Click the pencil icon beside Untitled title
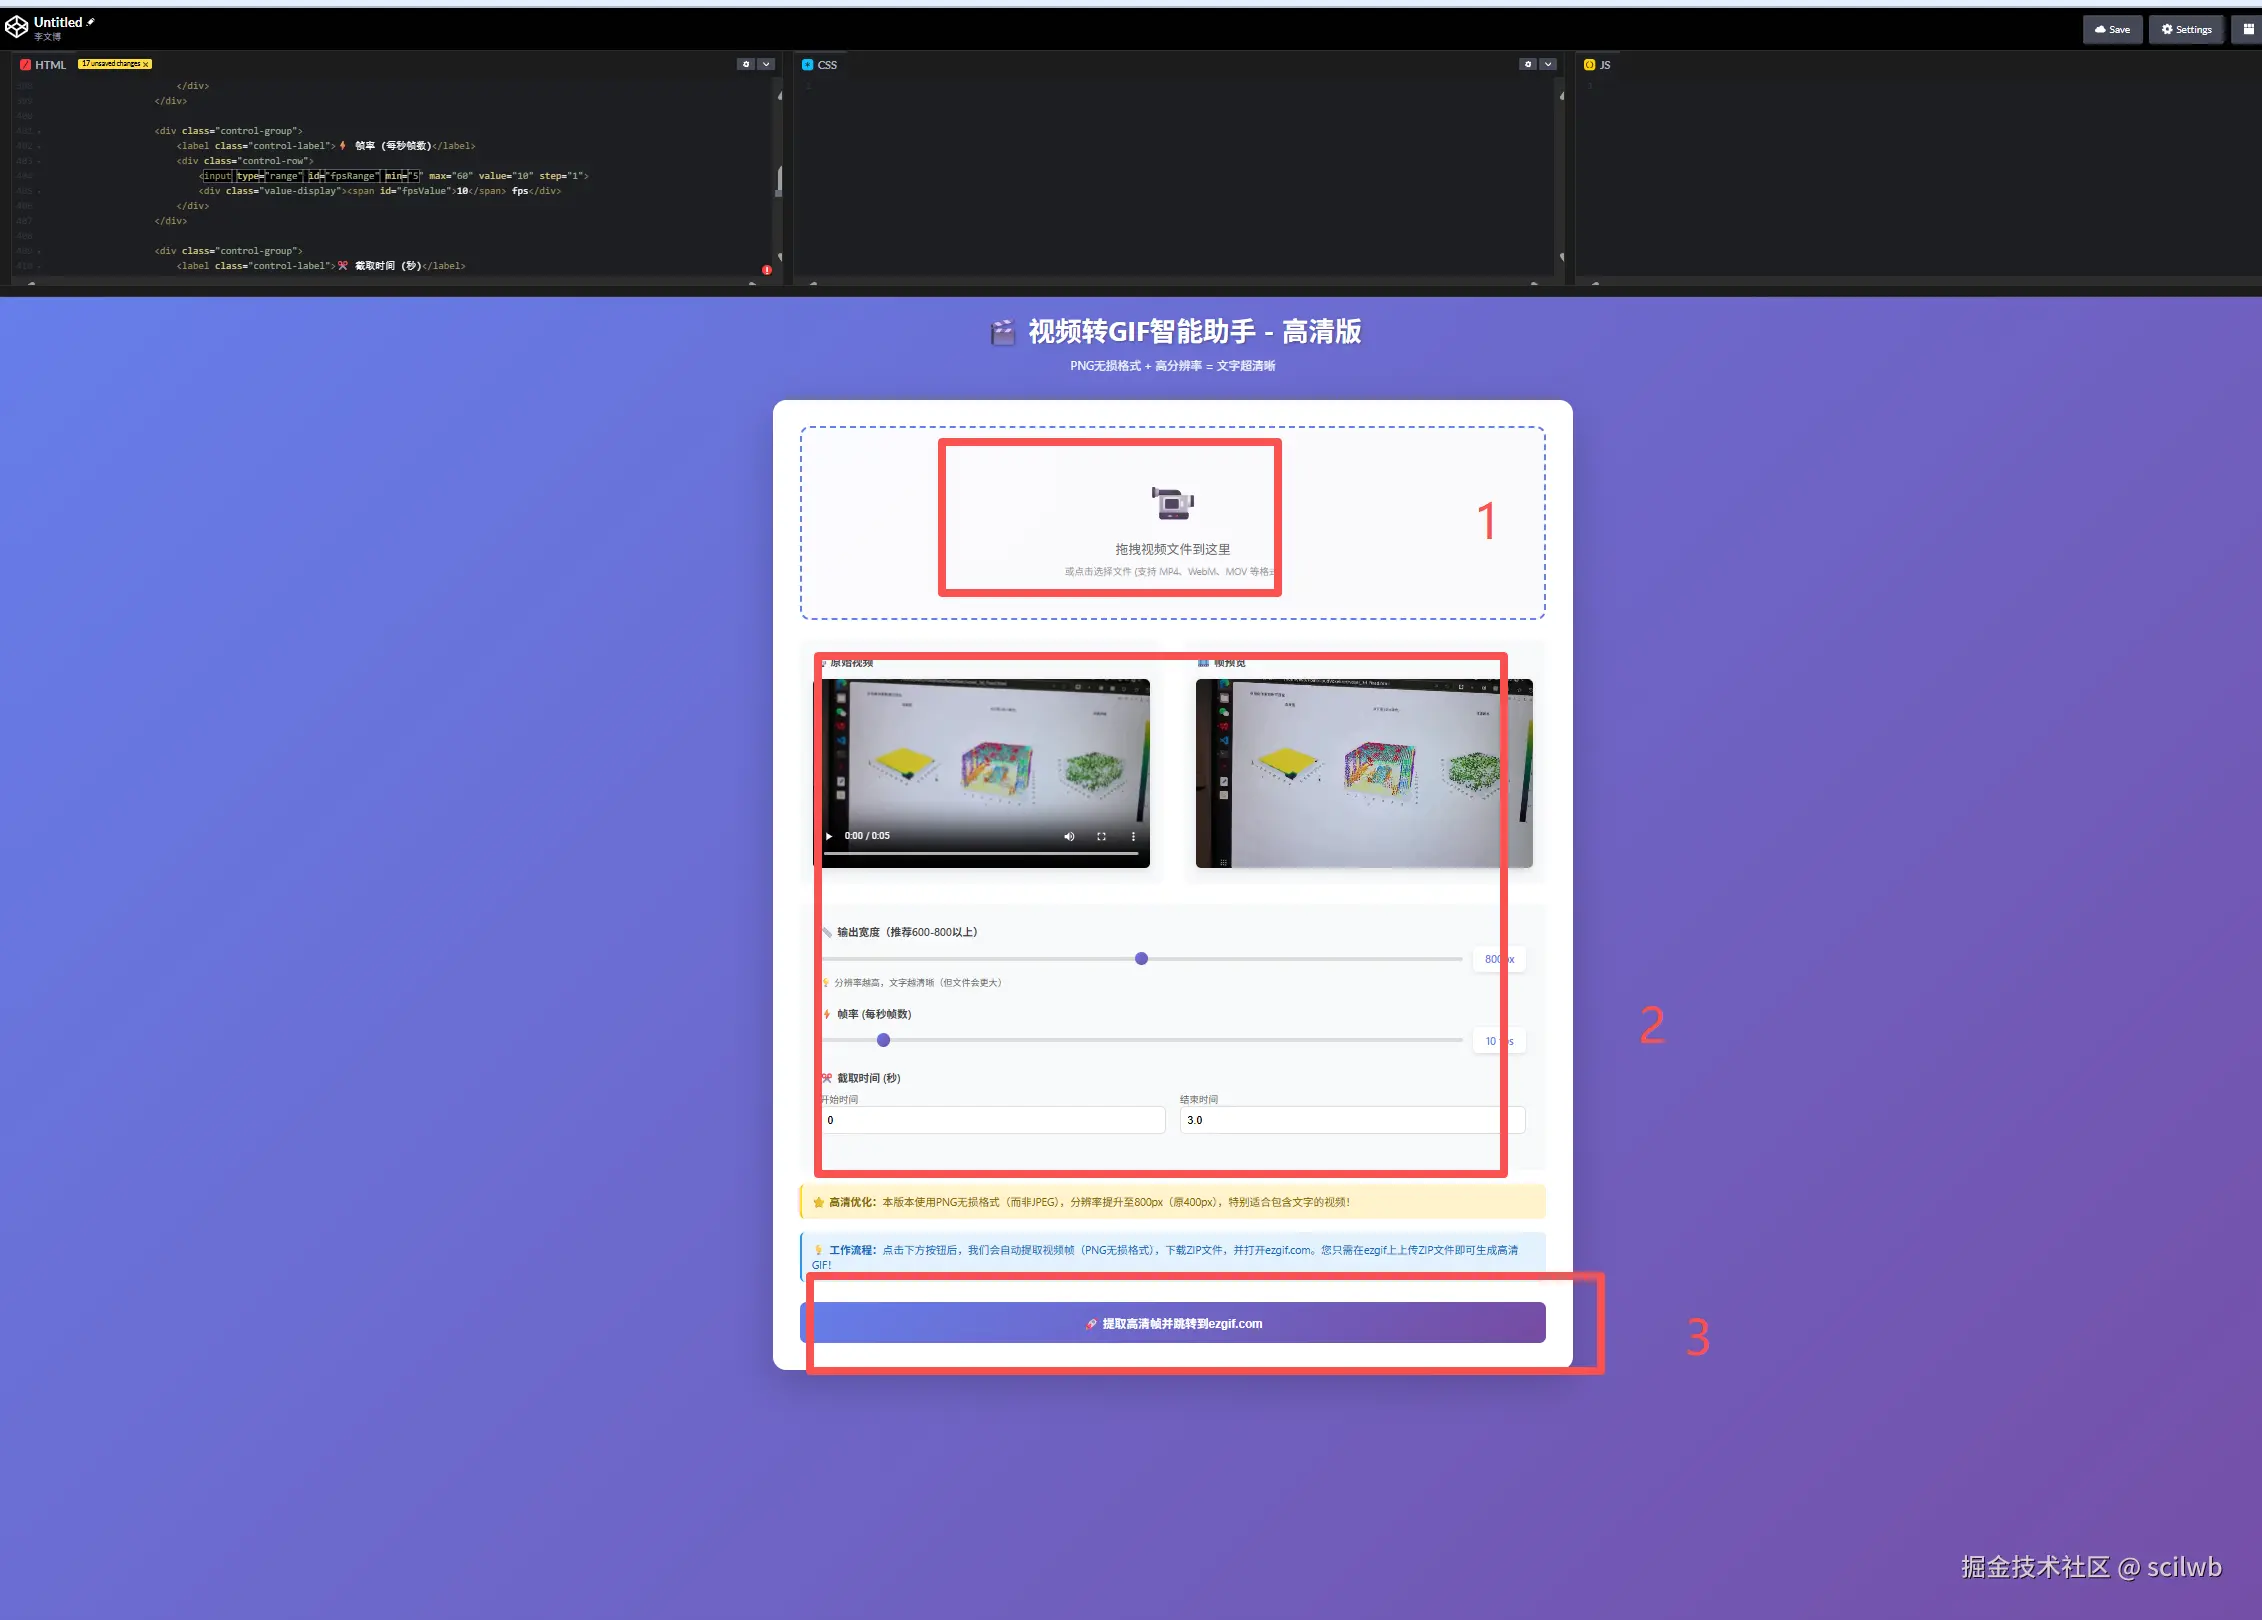 pos(91,21)
